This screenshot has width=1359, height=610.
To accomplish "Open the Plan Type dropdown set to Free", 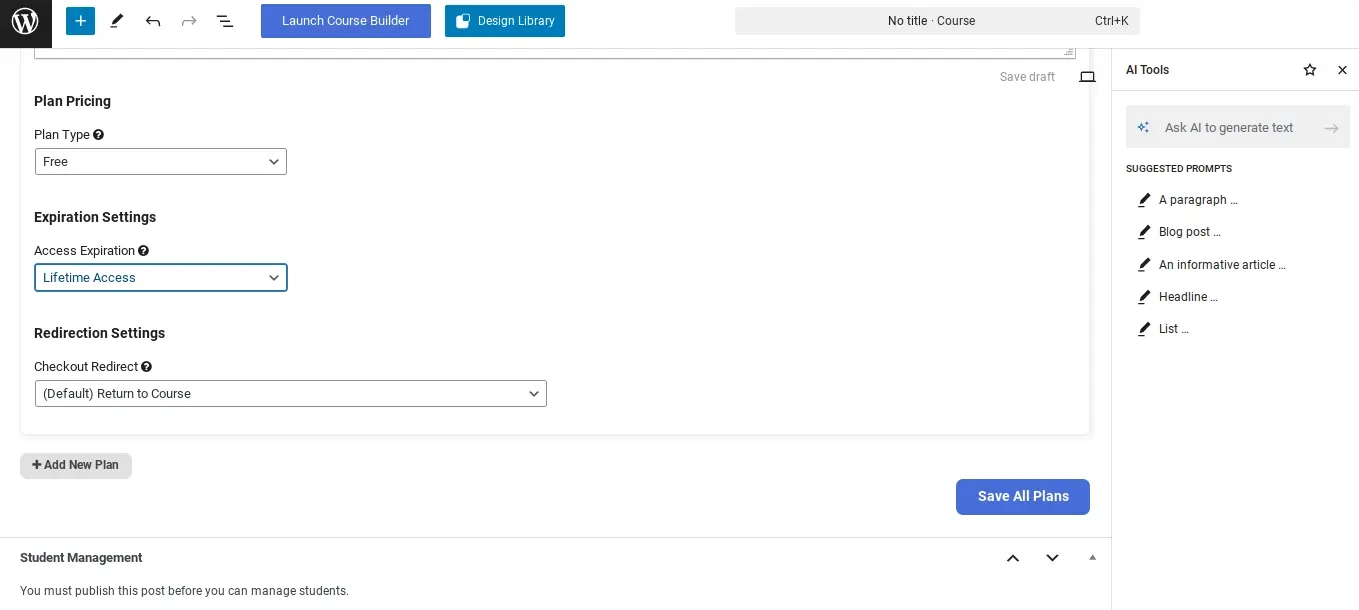I will pos(161,162).
